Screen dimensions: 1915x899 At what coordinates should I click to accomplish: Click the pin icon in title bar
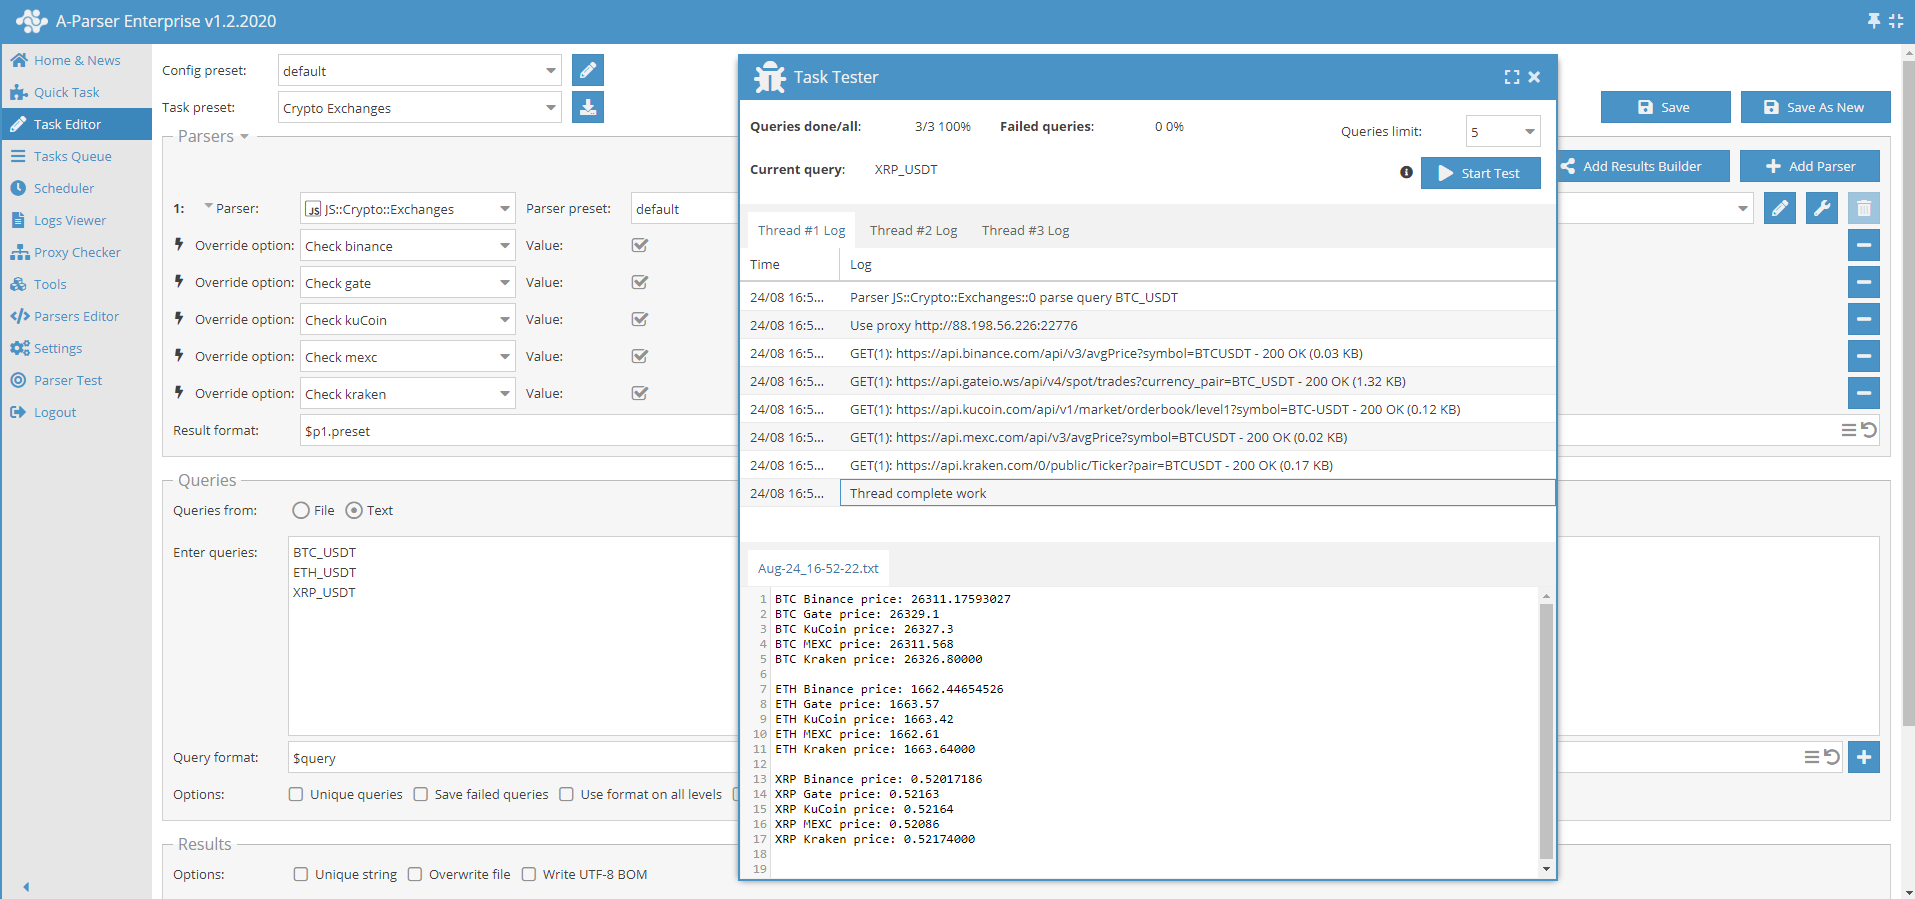coord(1874,21)
